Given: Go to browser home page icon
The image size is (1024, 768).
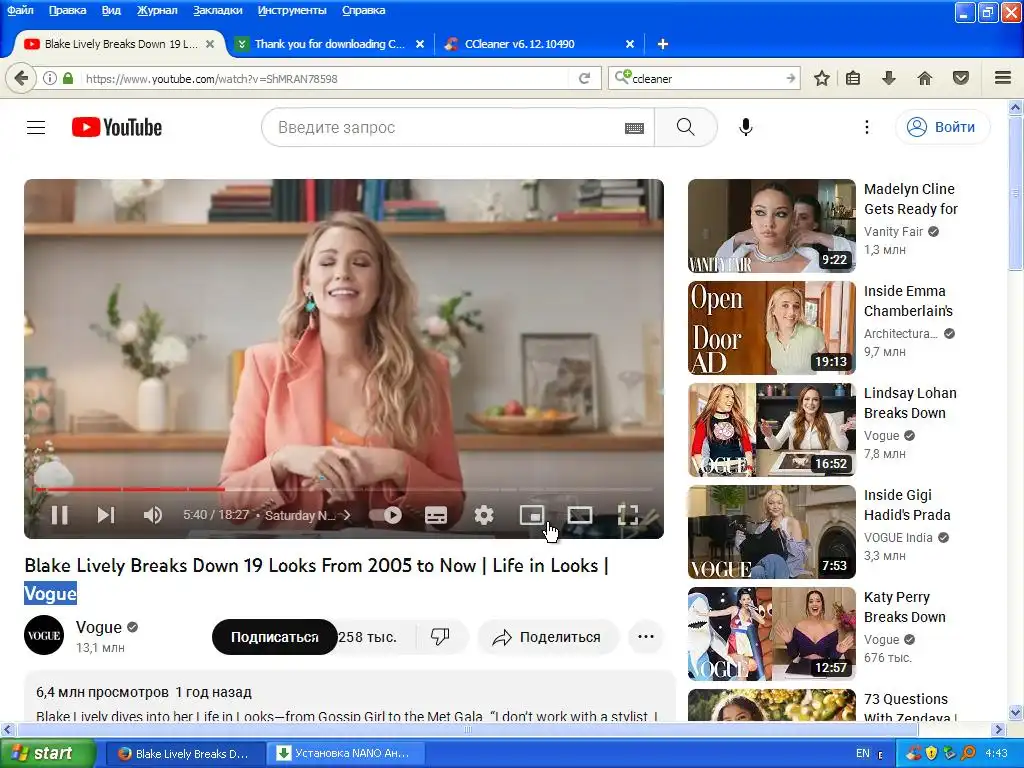Looking at the screenshot, I should tap(924, 78).
